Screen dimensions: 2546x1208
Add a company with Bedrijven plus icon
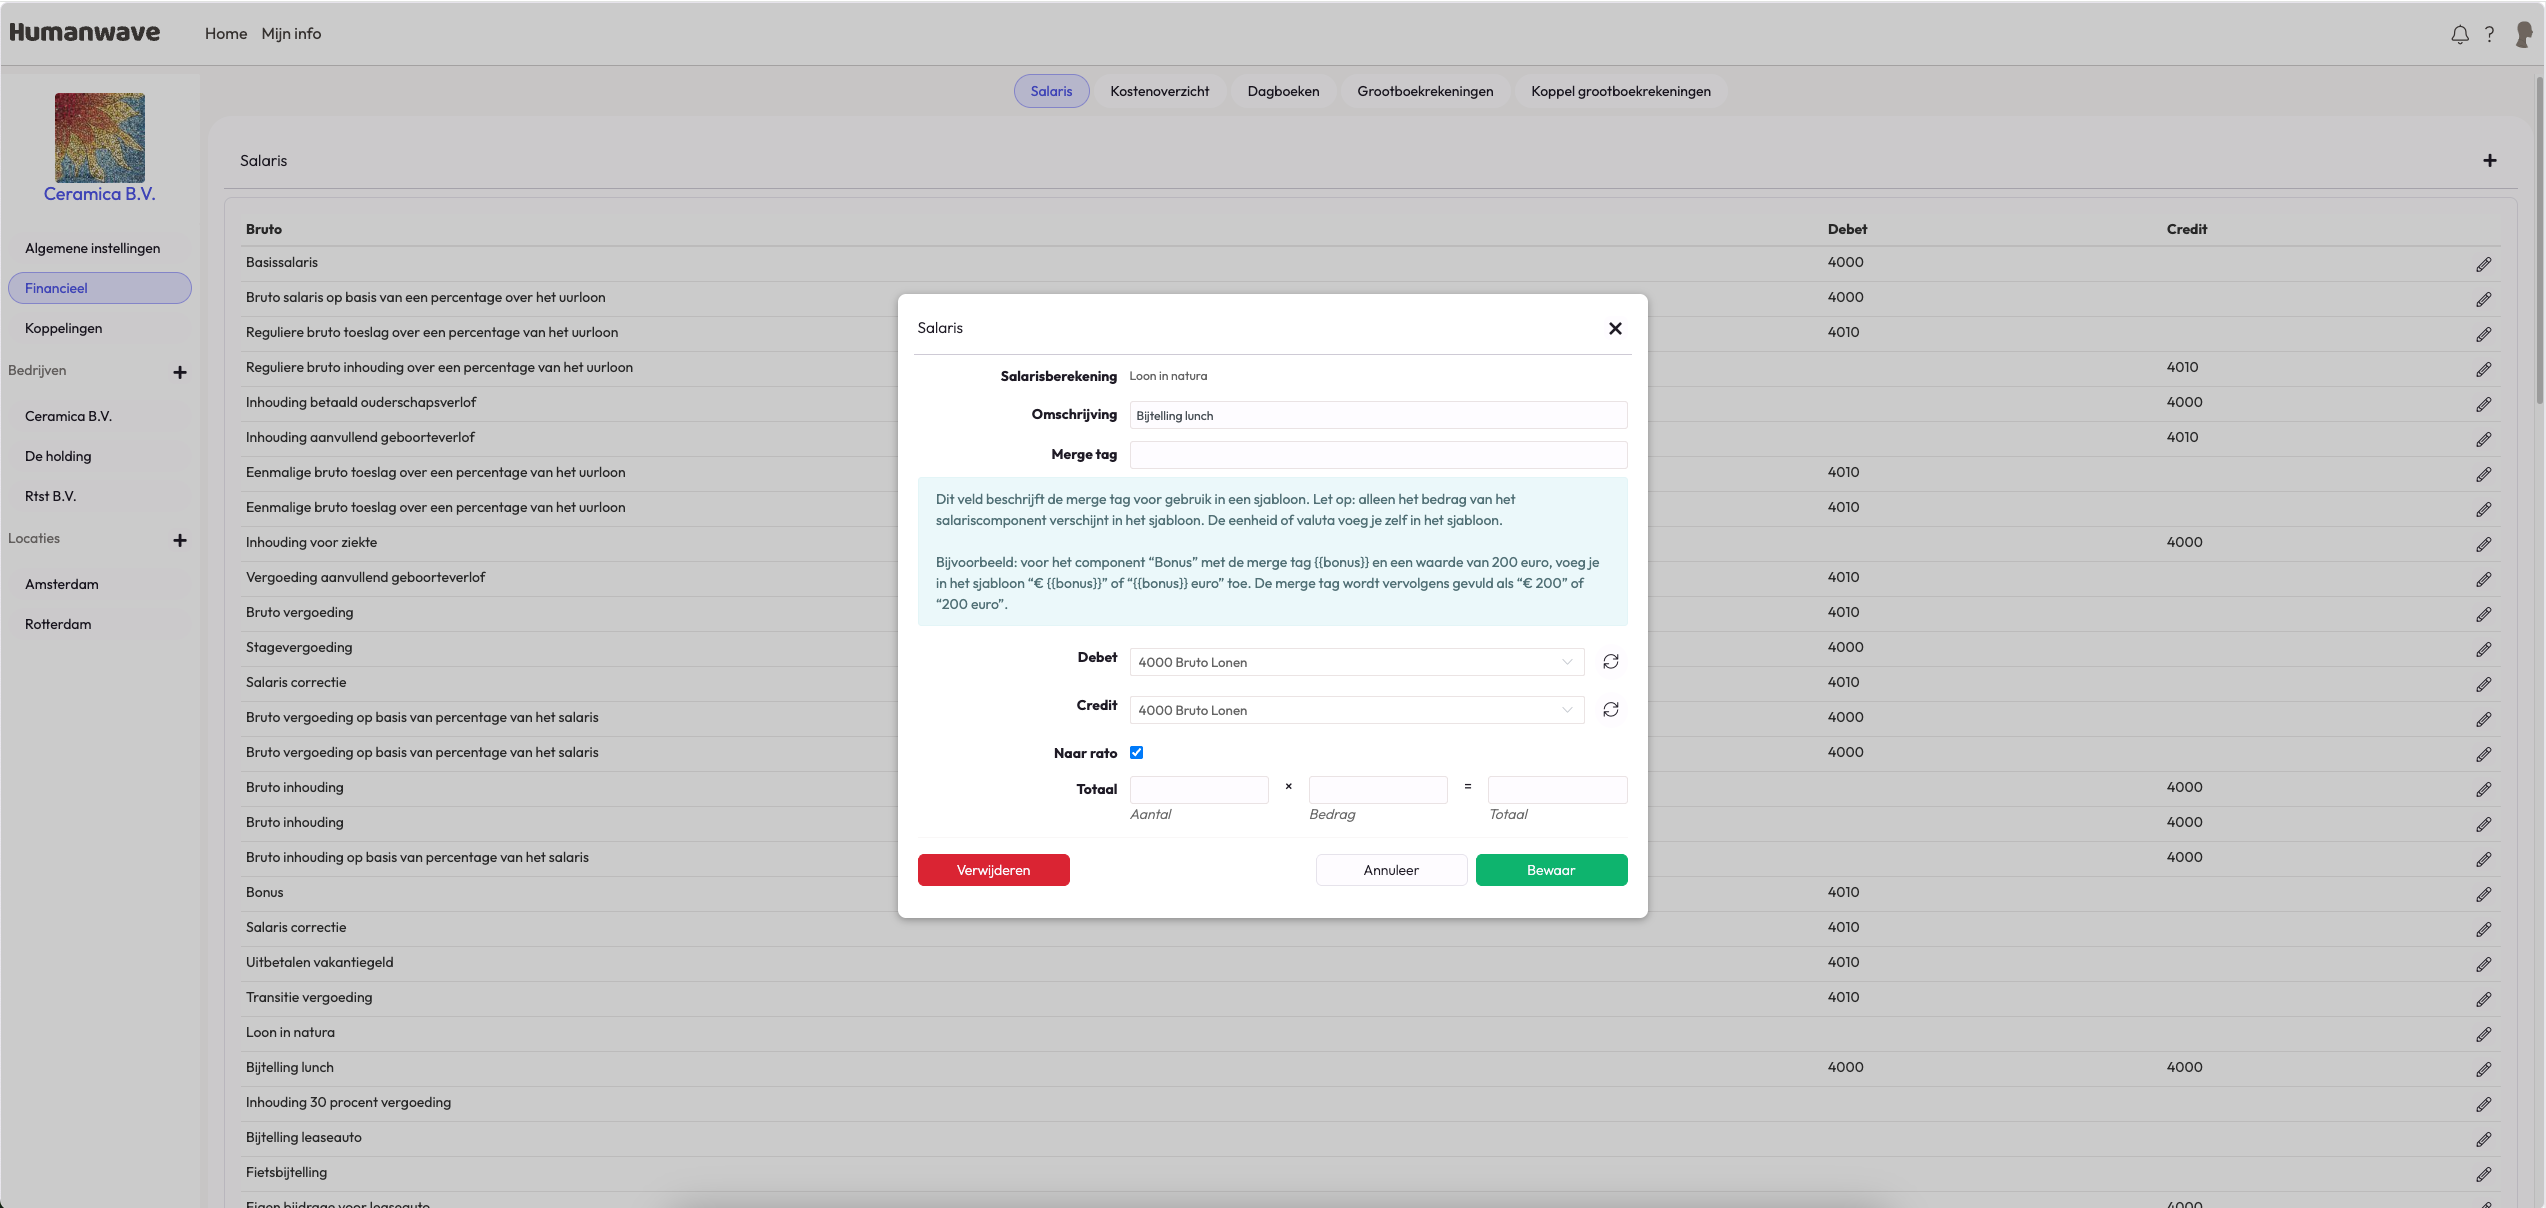[x=180, y=372]
